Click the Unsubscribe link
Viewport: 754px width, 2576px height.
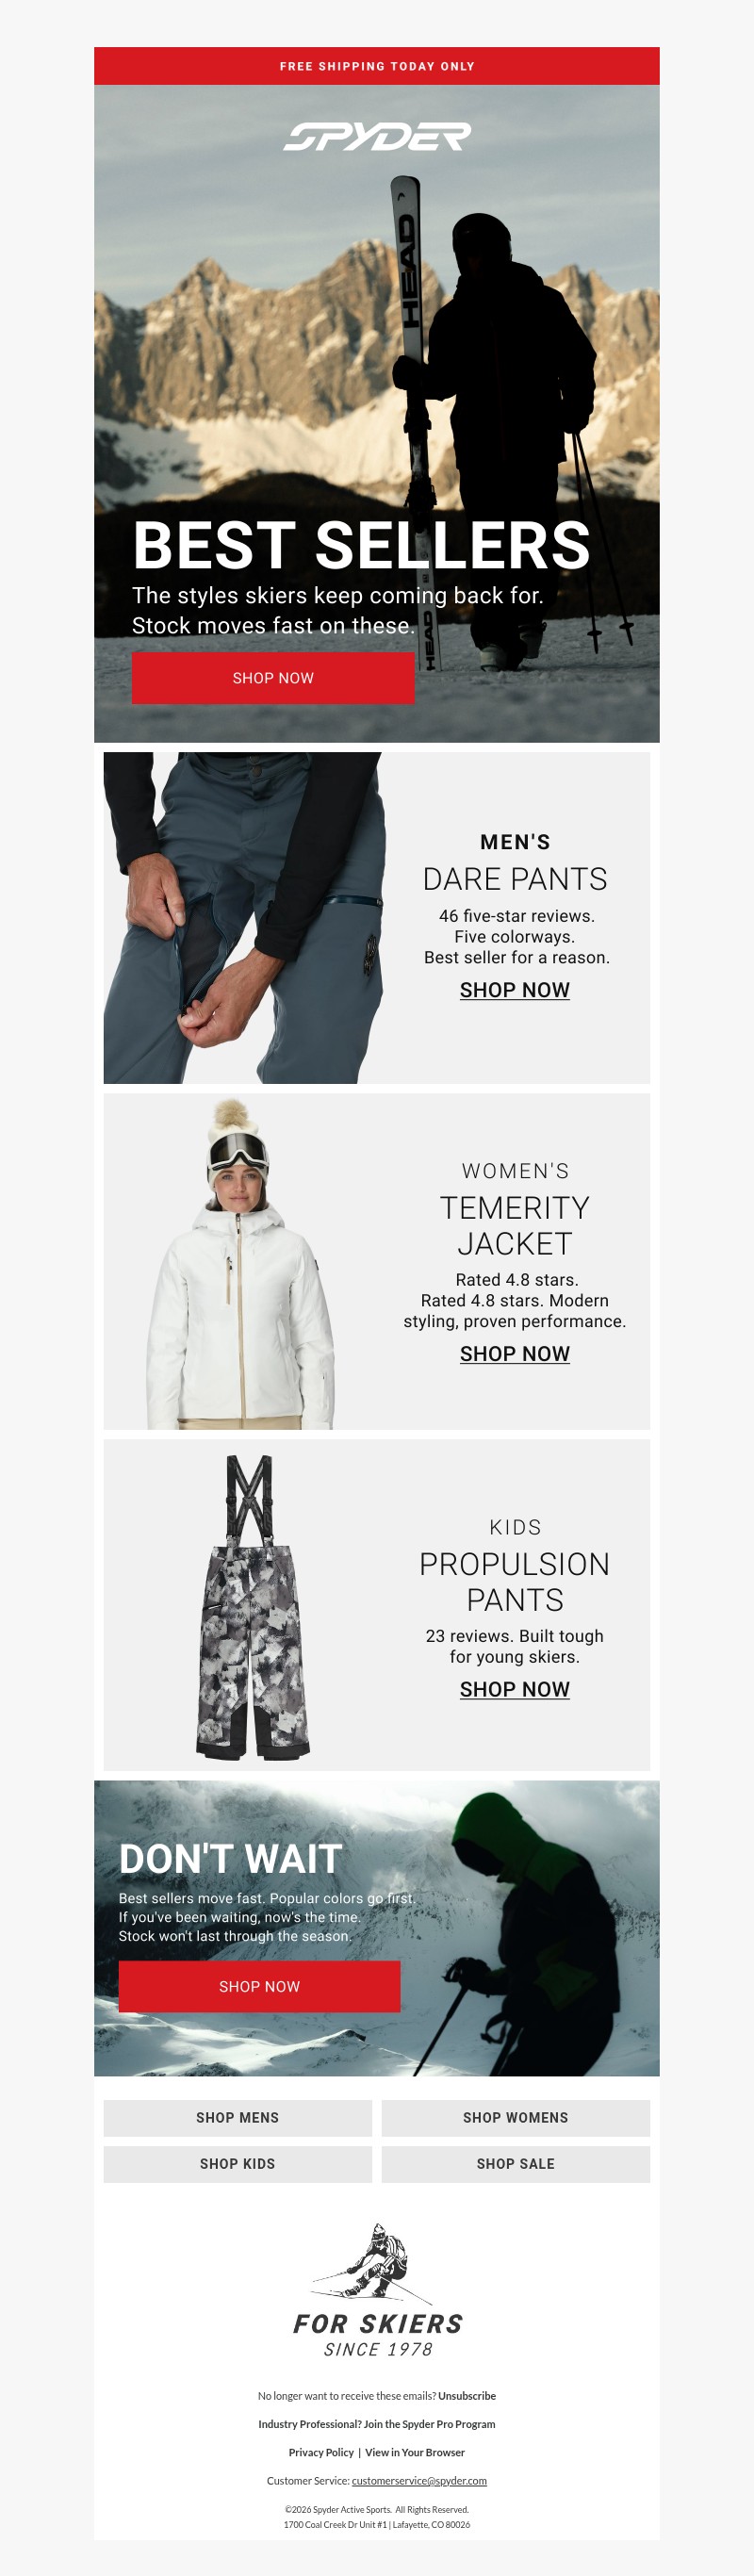(467, 2396)
